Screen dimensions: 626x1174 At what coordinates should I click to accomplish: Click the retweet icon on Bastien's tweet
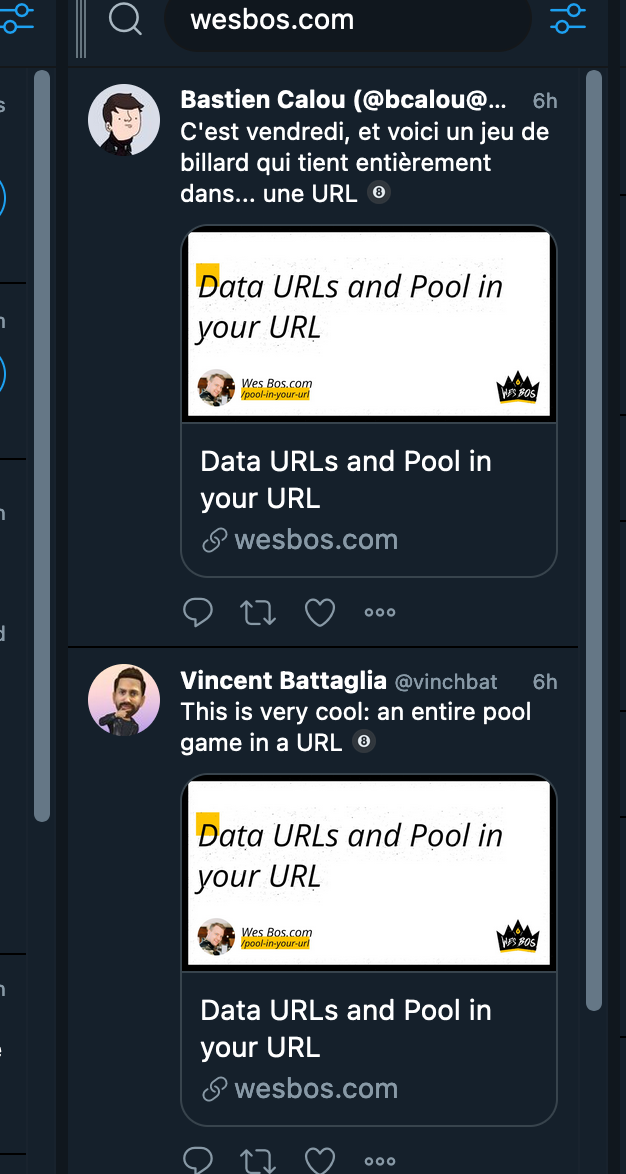pos(258,611)
